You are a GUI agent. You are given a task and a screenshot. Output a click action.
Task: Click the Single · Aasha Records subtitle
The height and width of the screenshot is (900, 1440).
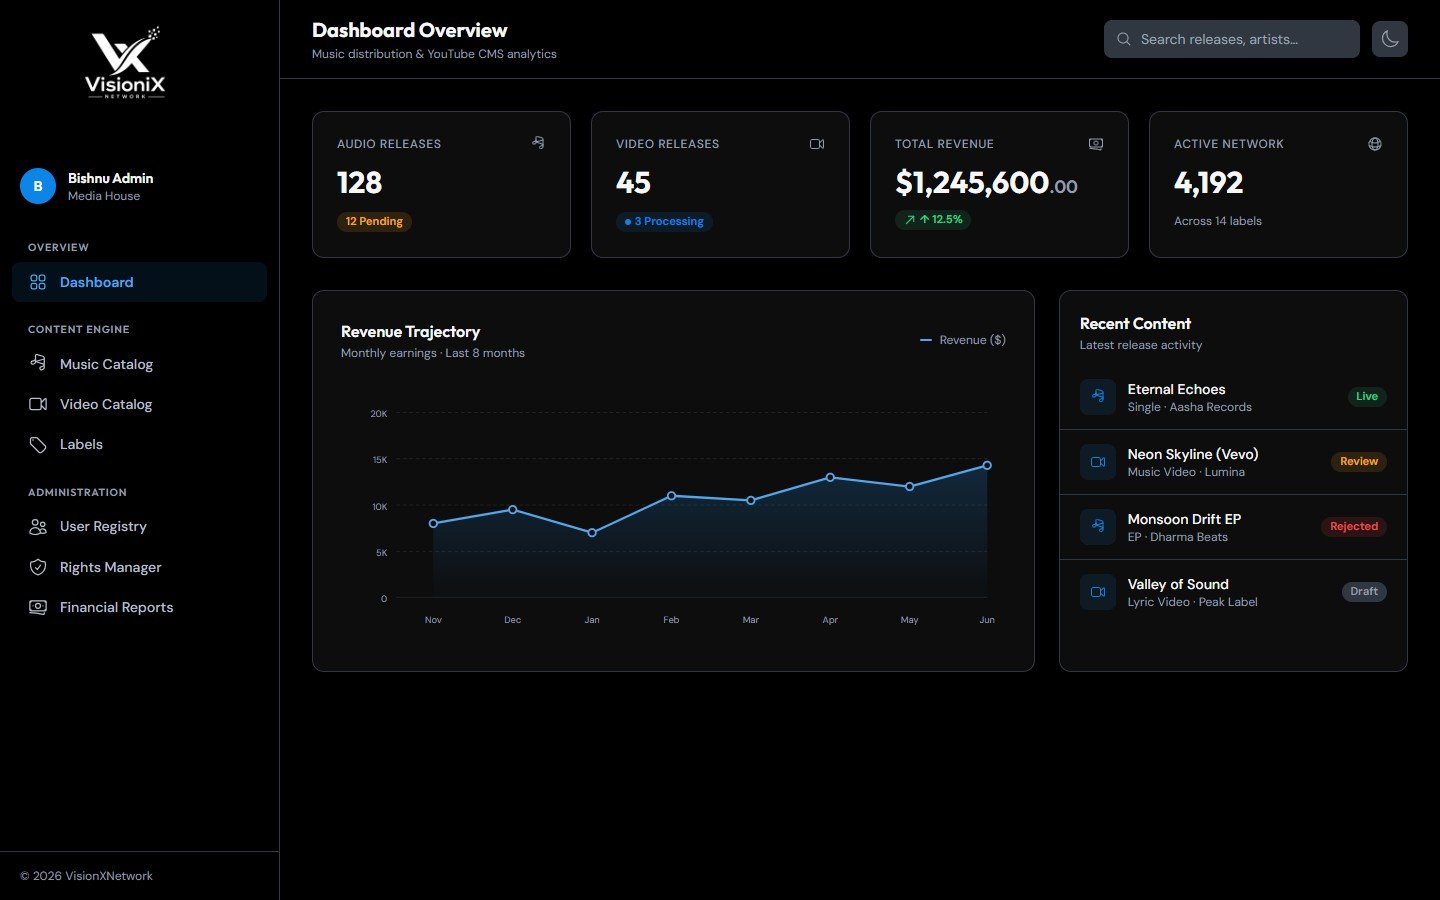1190,407
